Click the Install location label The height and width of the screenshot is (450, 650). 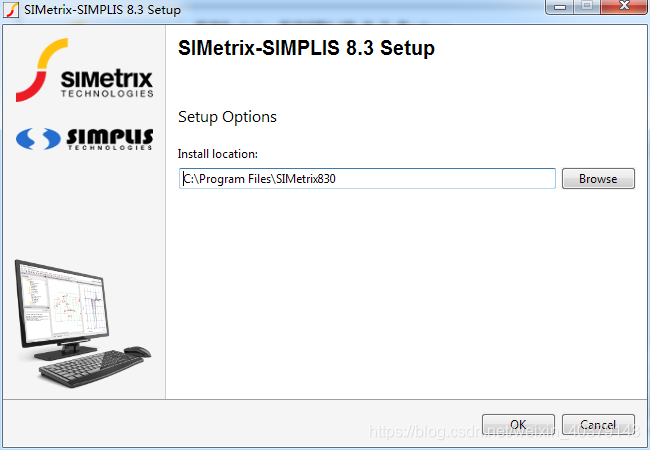218,154
